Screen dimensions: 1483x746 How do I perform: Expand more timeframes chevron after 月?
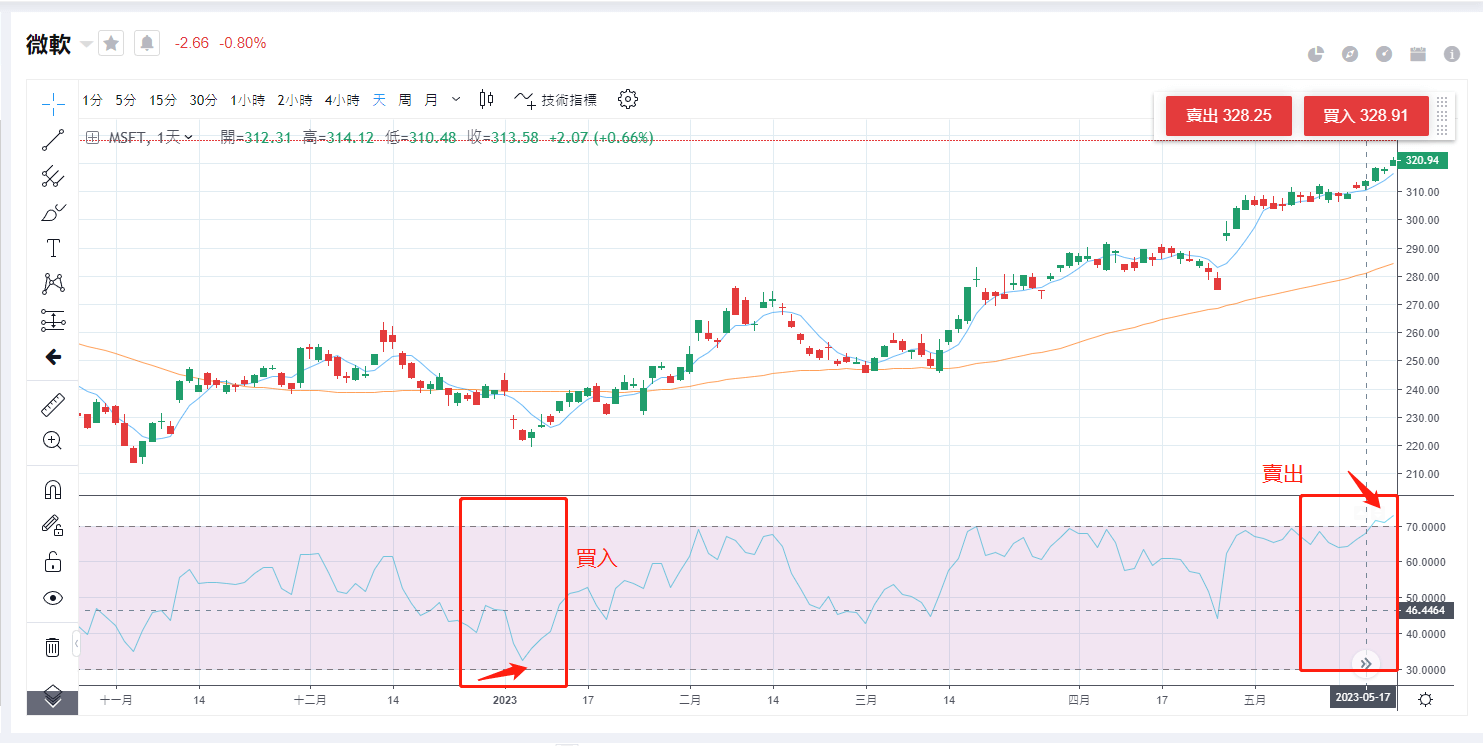tap(457, 99)
